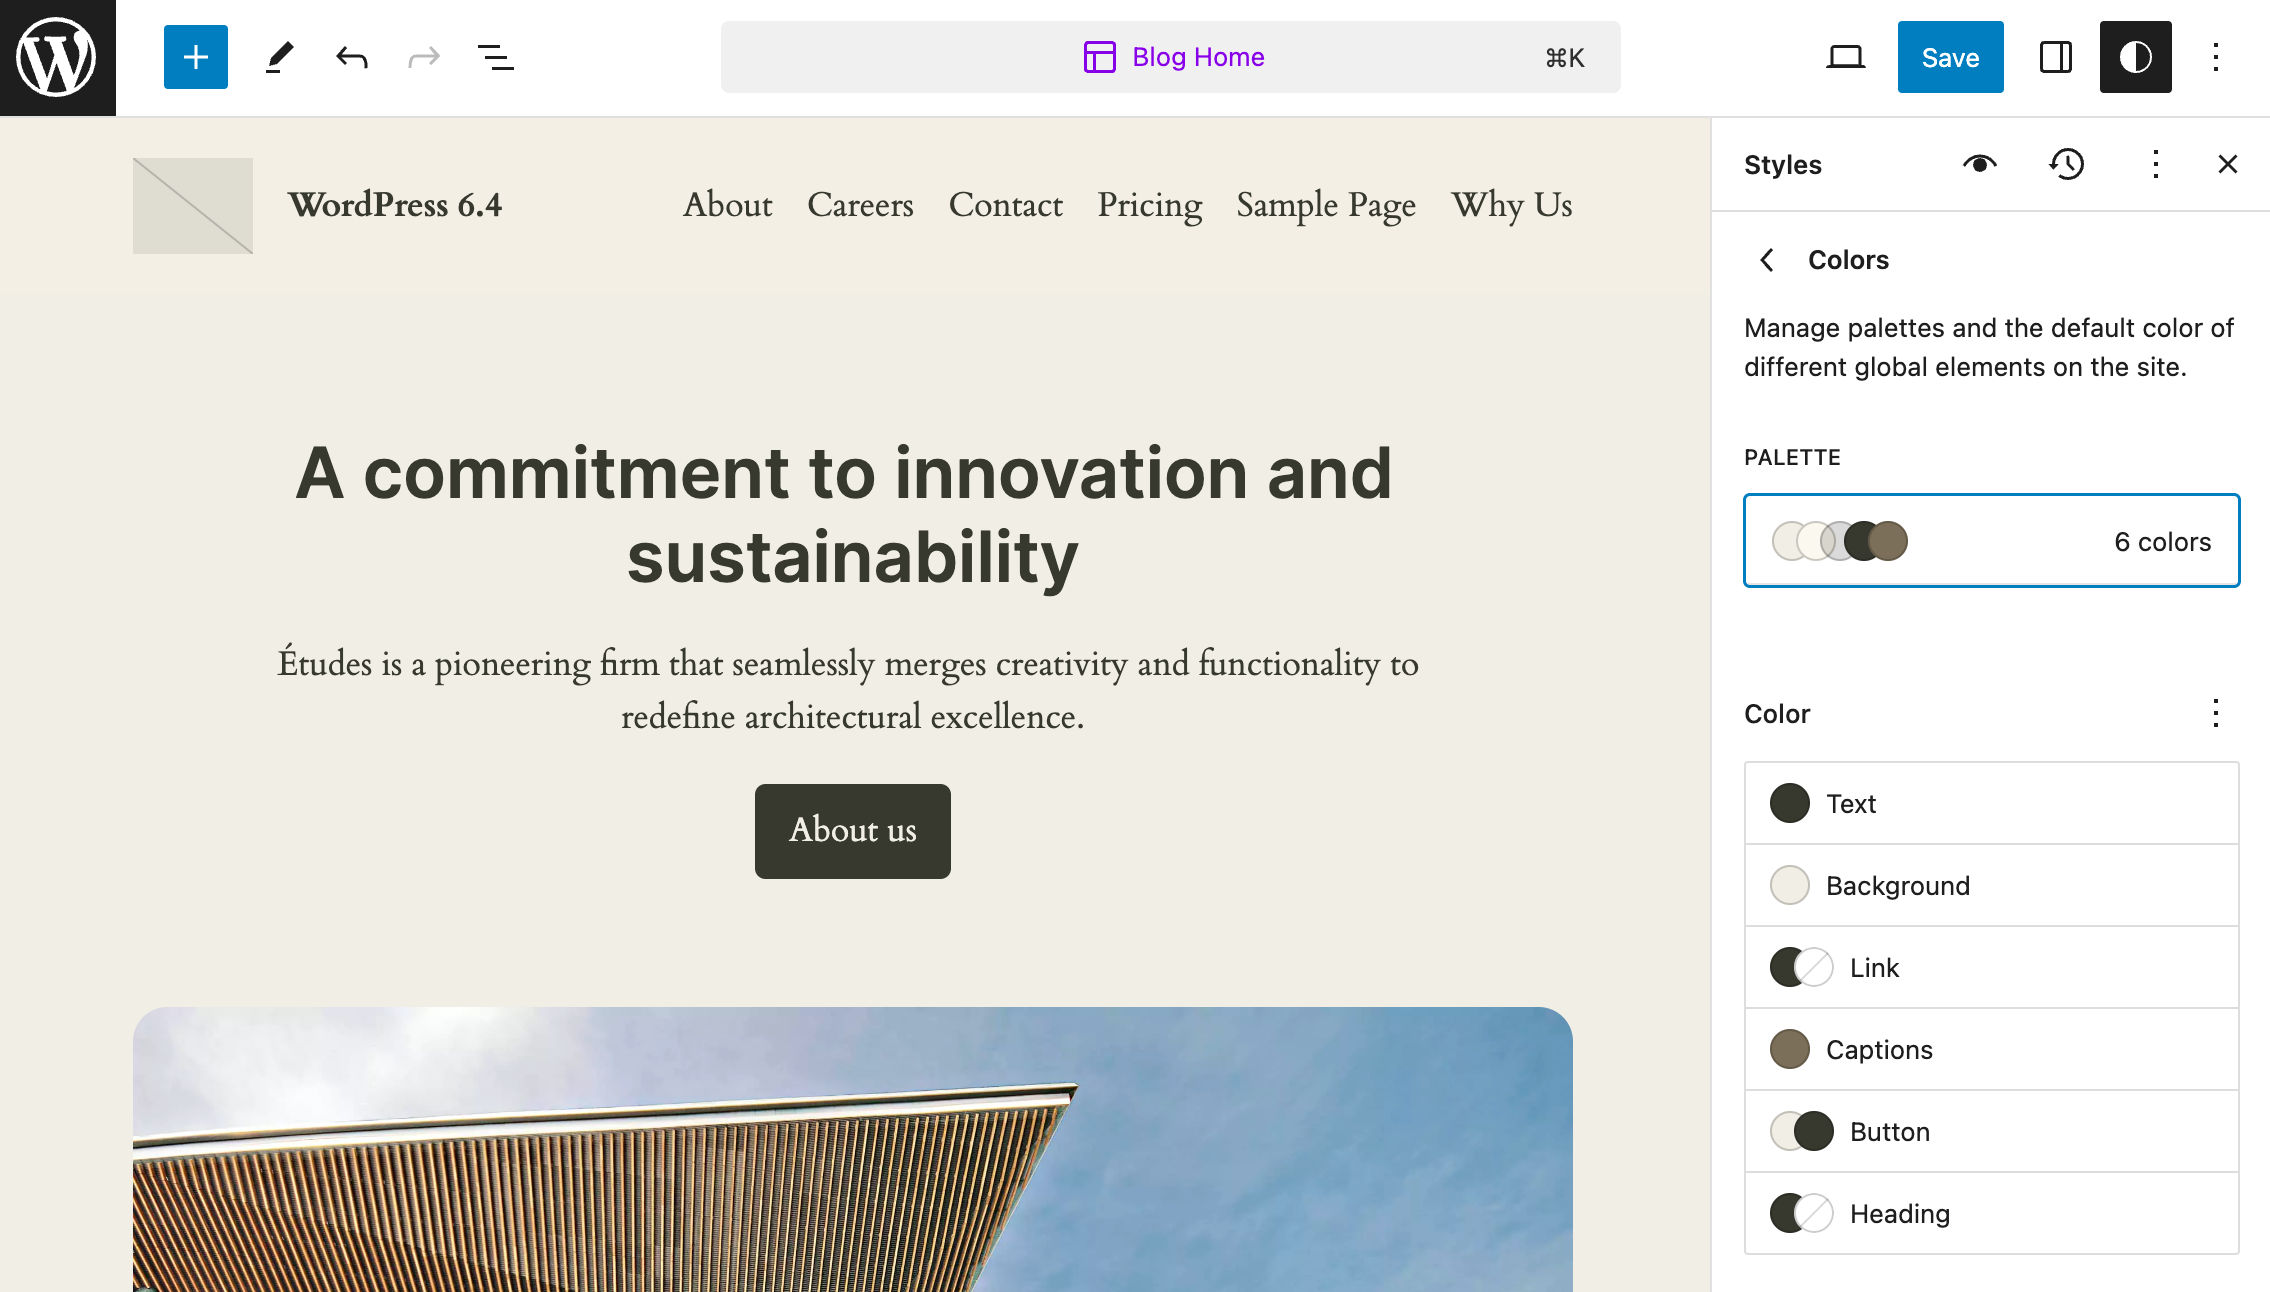Click the WordPress logo icon
Viewport: 2270px width, 1292px height.
pos(58,58)
